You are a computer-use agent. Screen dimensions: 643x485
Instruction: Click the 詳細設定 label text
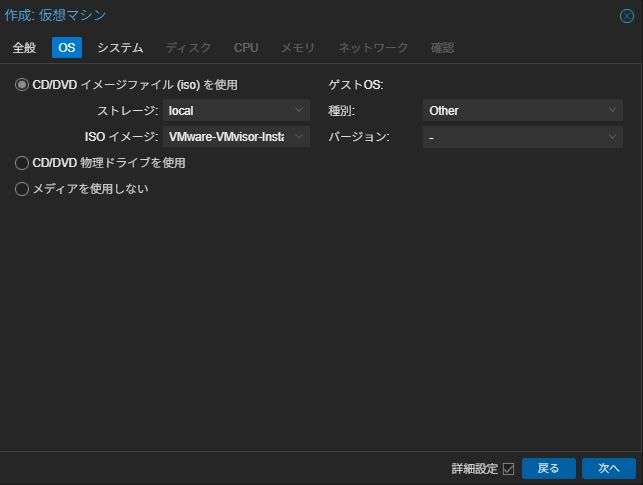(474, 469)
